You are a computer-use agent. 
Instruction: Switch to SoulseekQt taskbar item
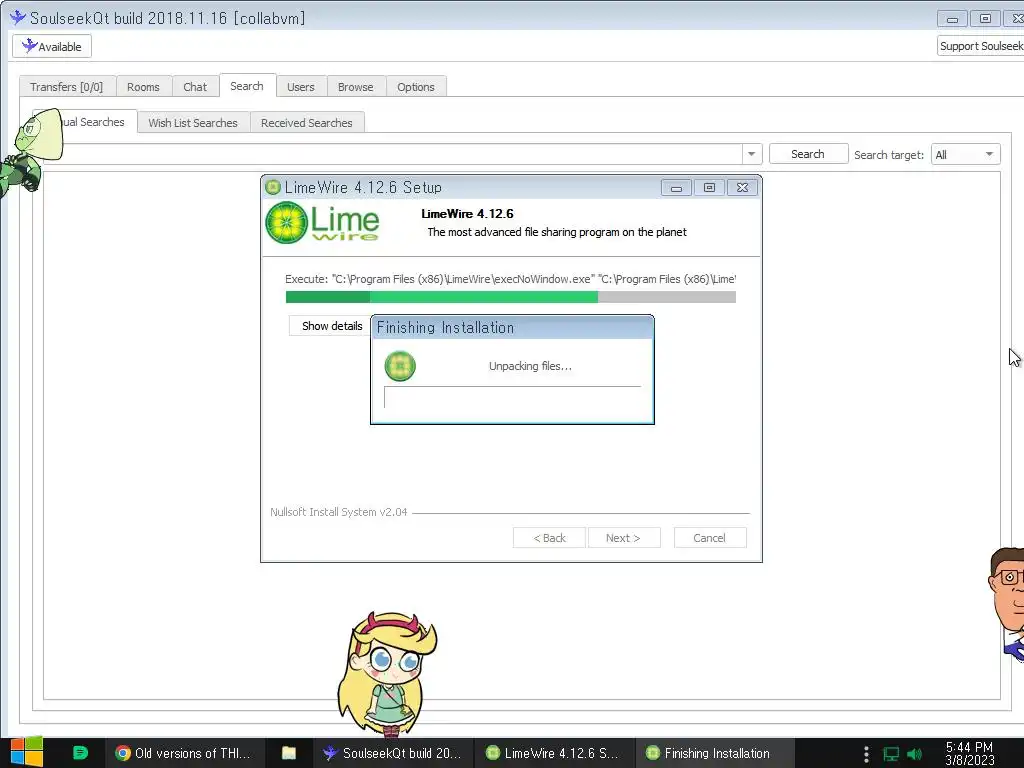tap(393, 753)
